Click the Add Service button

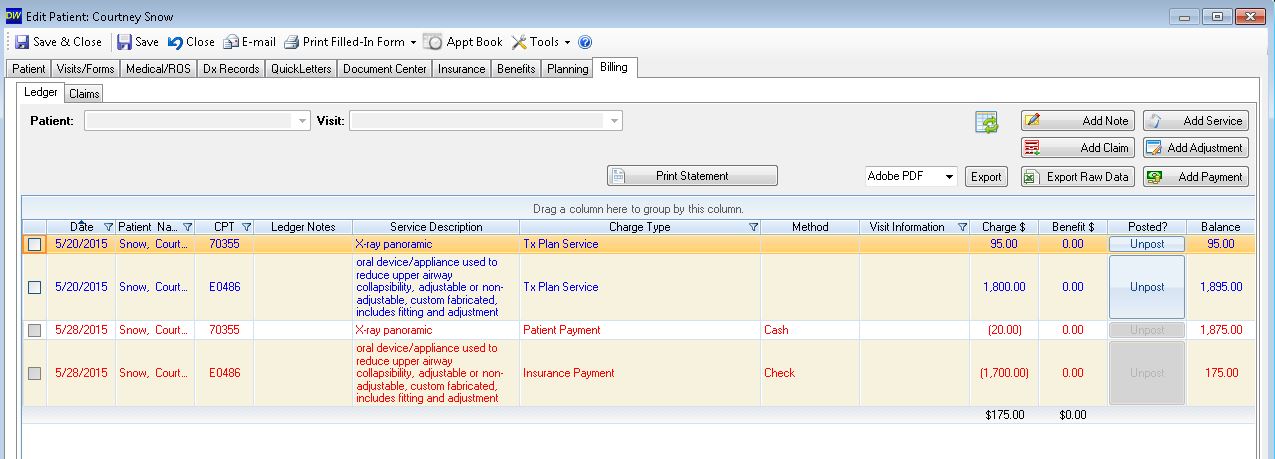(1195, 121)
